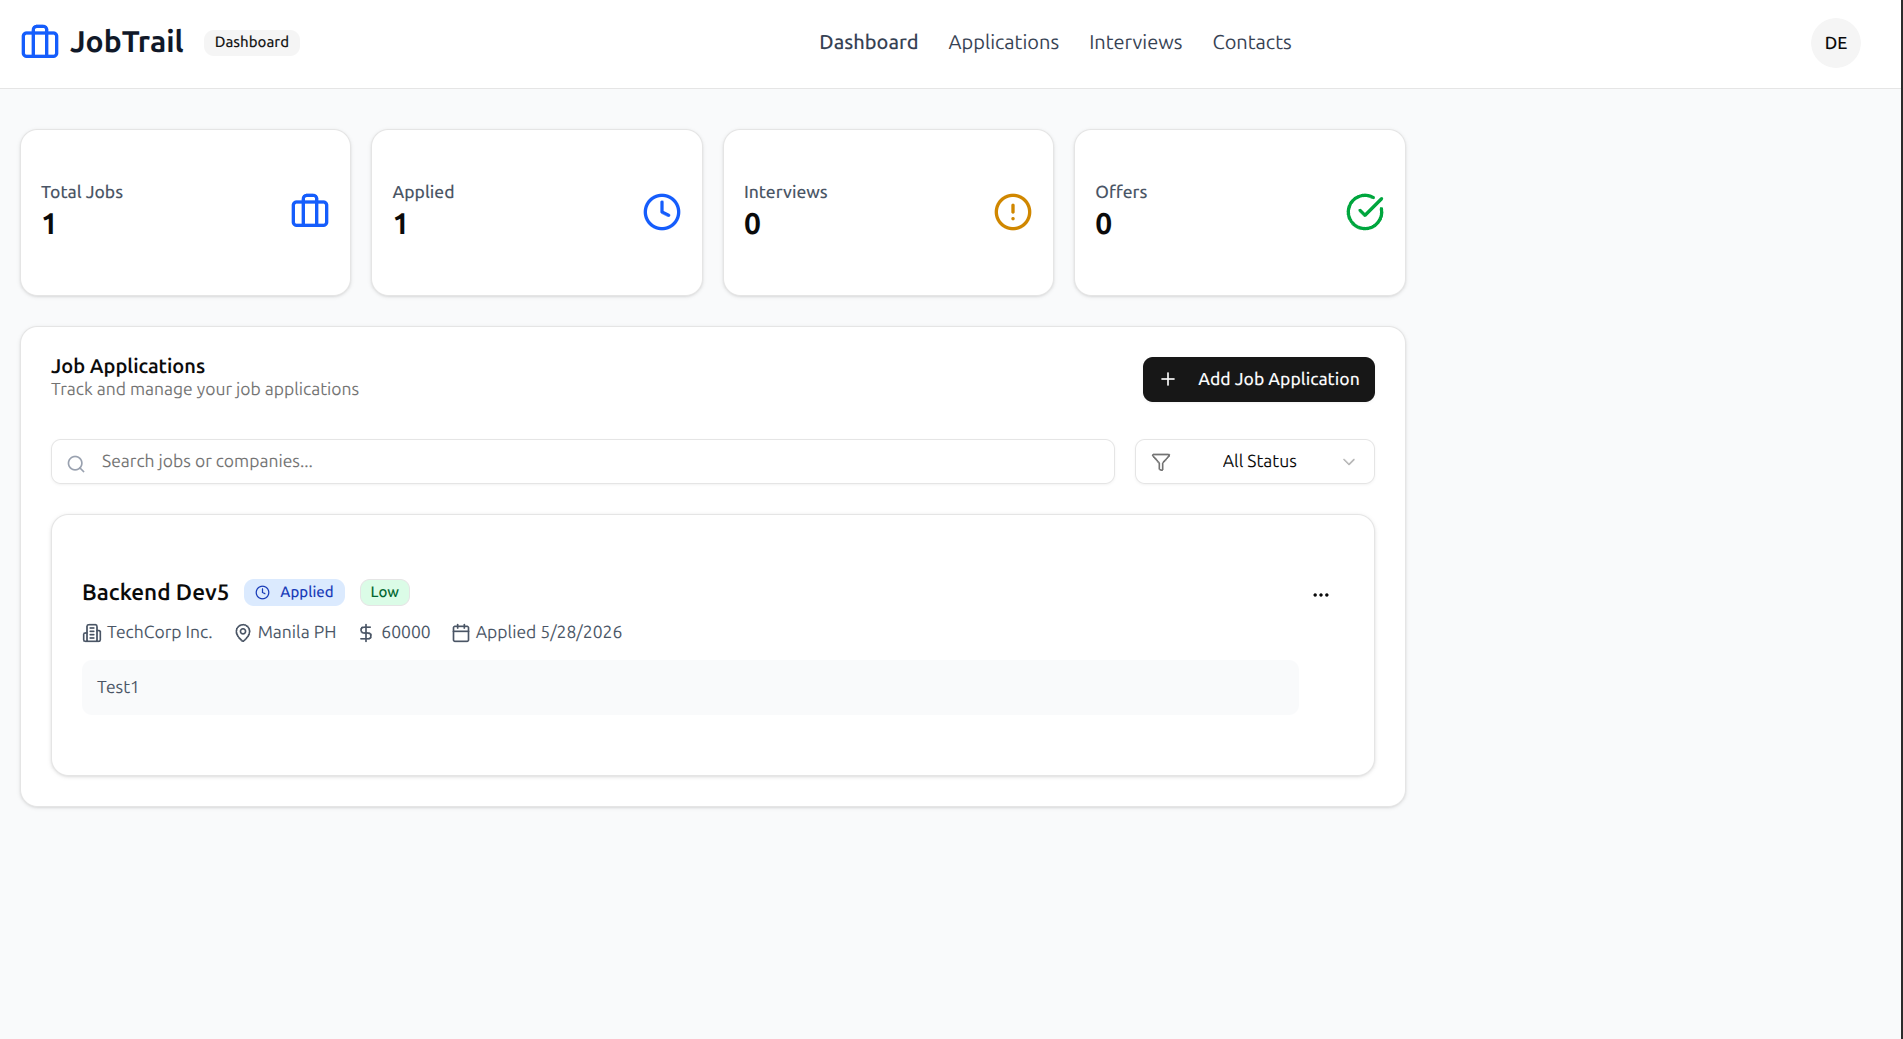Click the Applied 5/28/2026 date text
Viewport: 1903px width, 1039px height.
[x=549, y=632]
